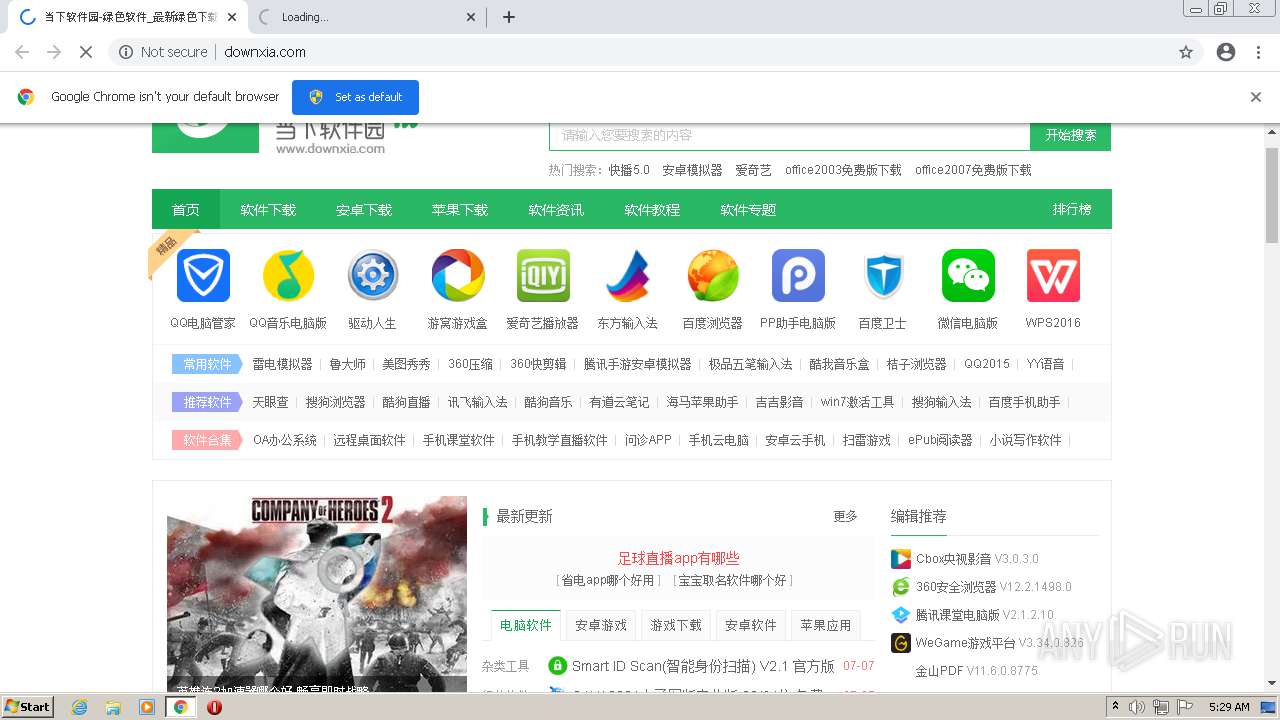
Task: Open file explorer from taskbar
Action: (x=113, y=707)
